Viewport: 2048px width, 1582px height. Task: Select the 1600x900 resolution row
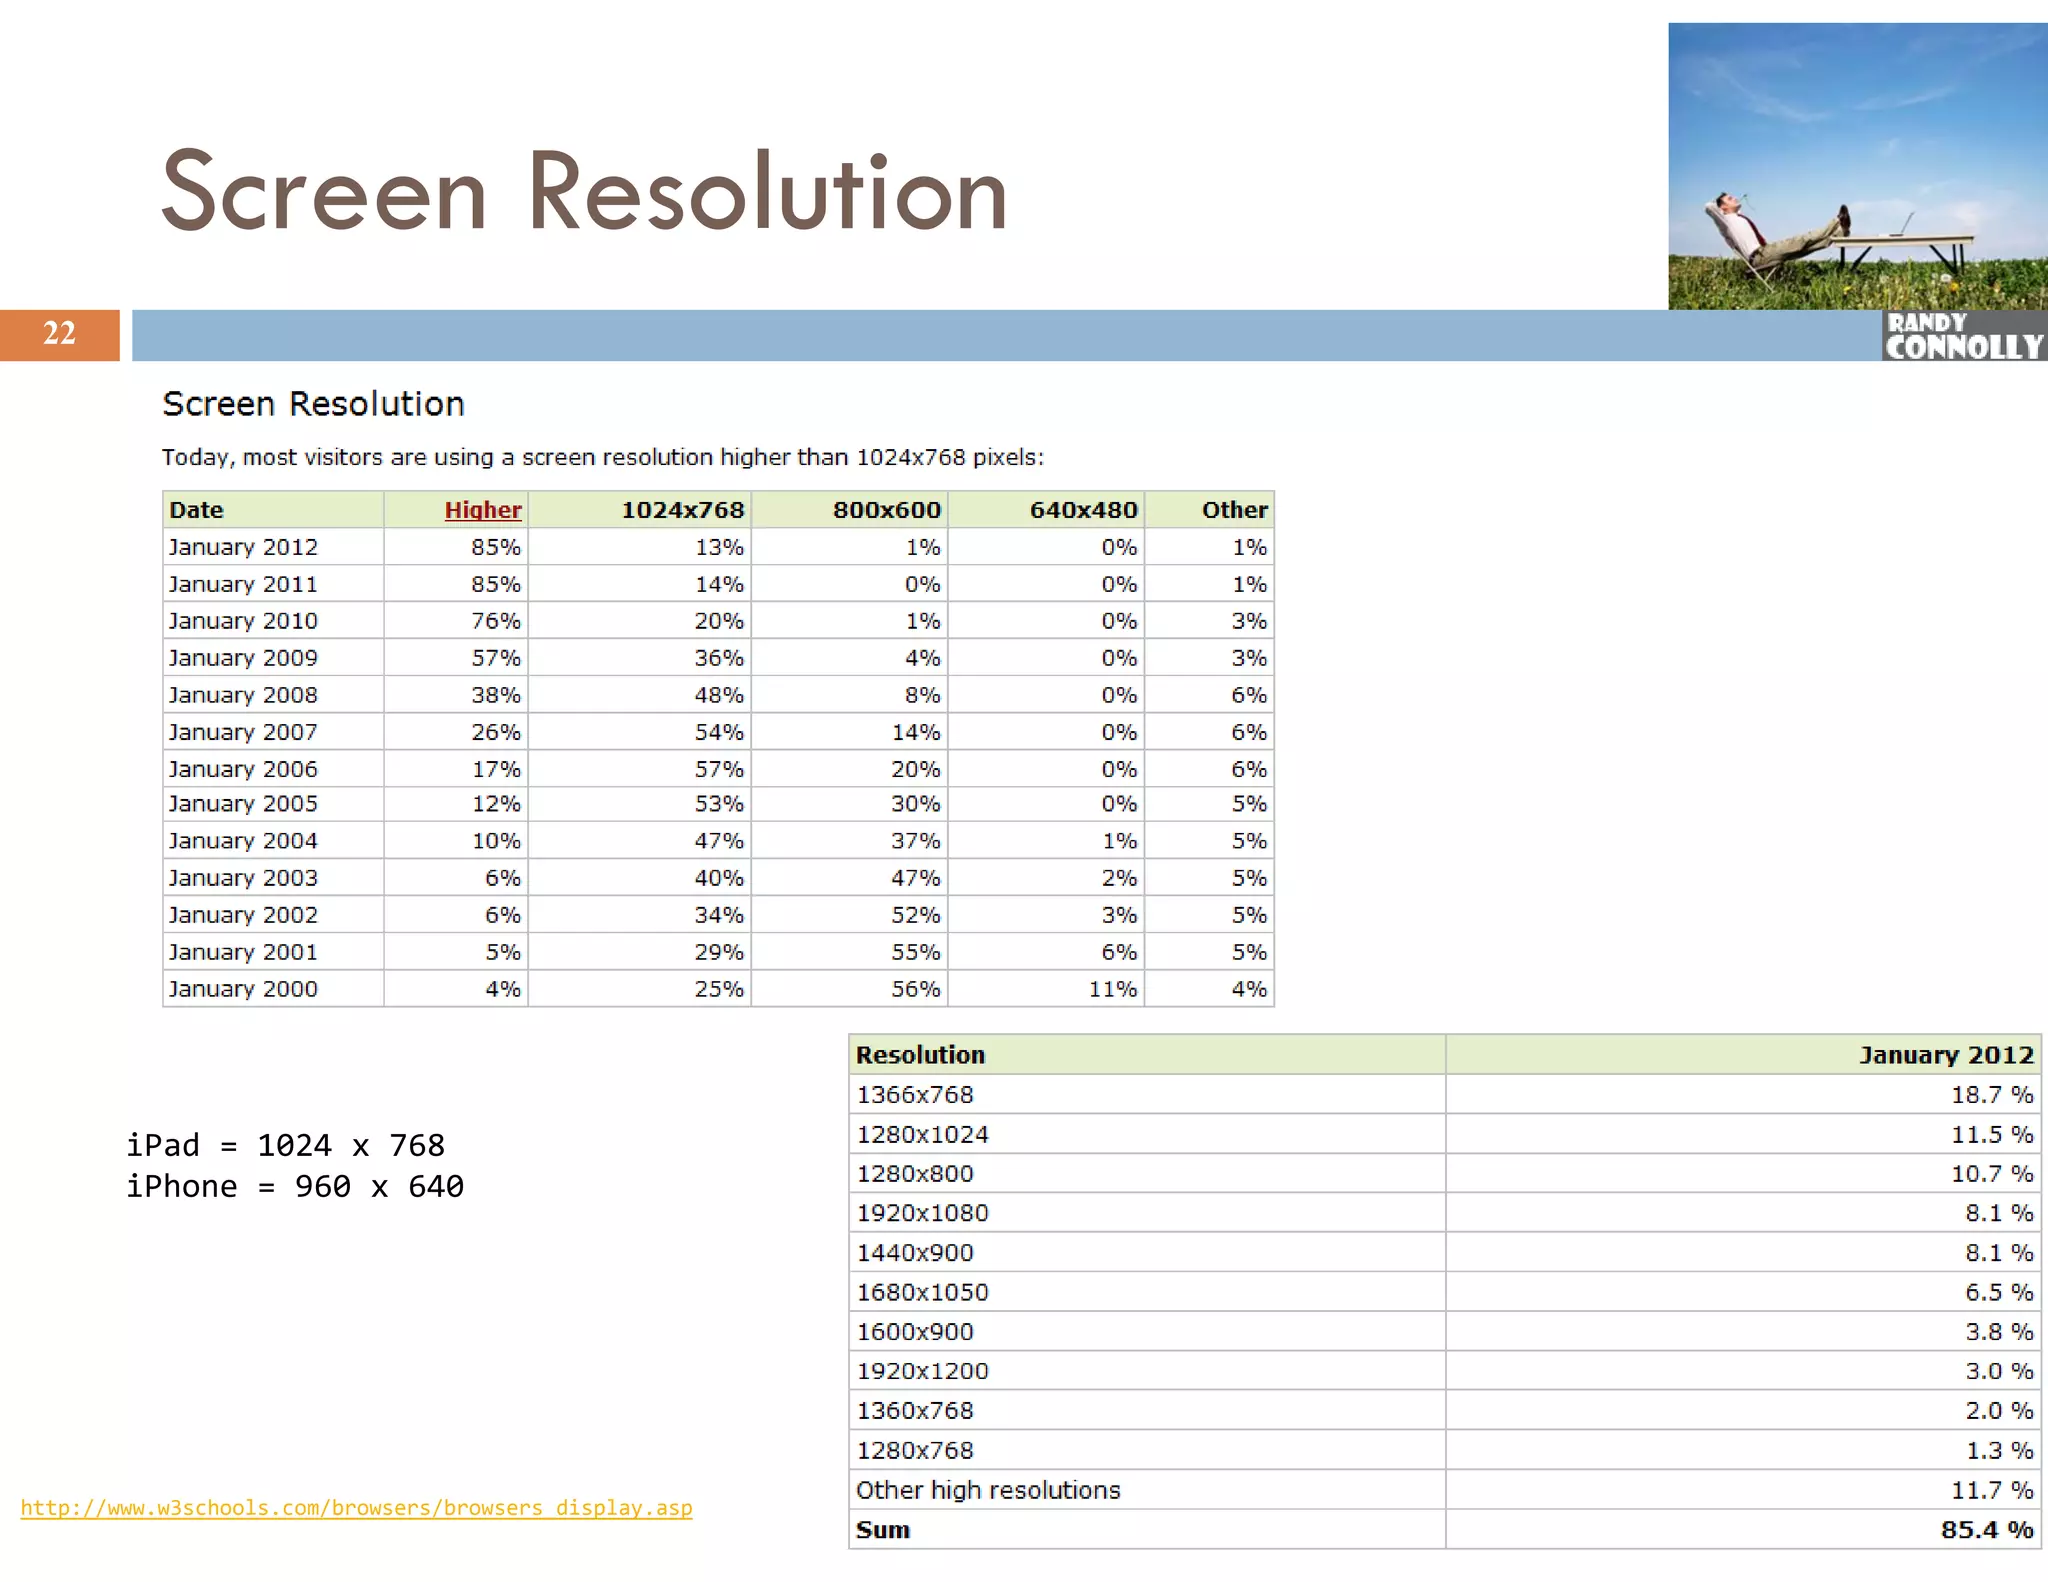[1445, 1332]
